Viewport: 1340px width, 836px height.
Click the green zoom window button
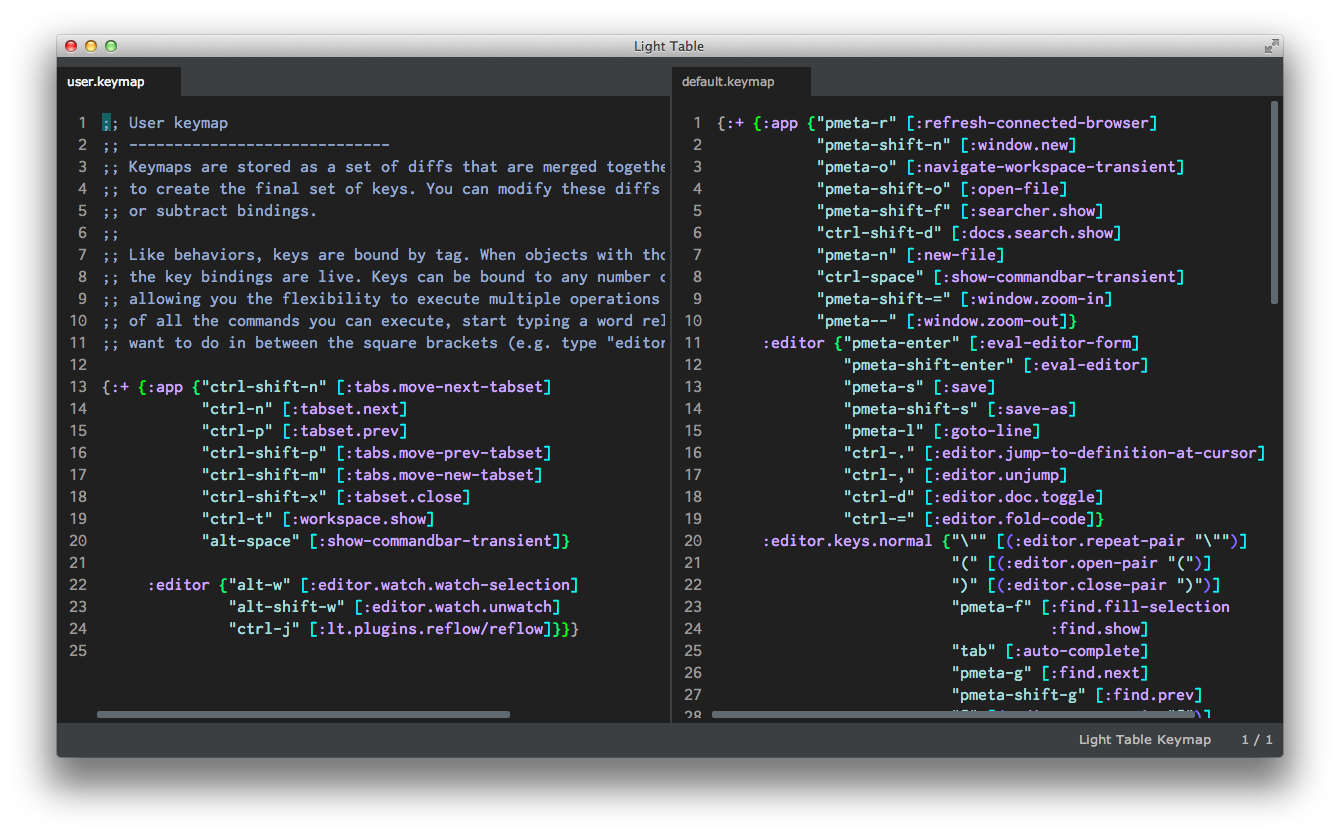(x=111, y=46)
